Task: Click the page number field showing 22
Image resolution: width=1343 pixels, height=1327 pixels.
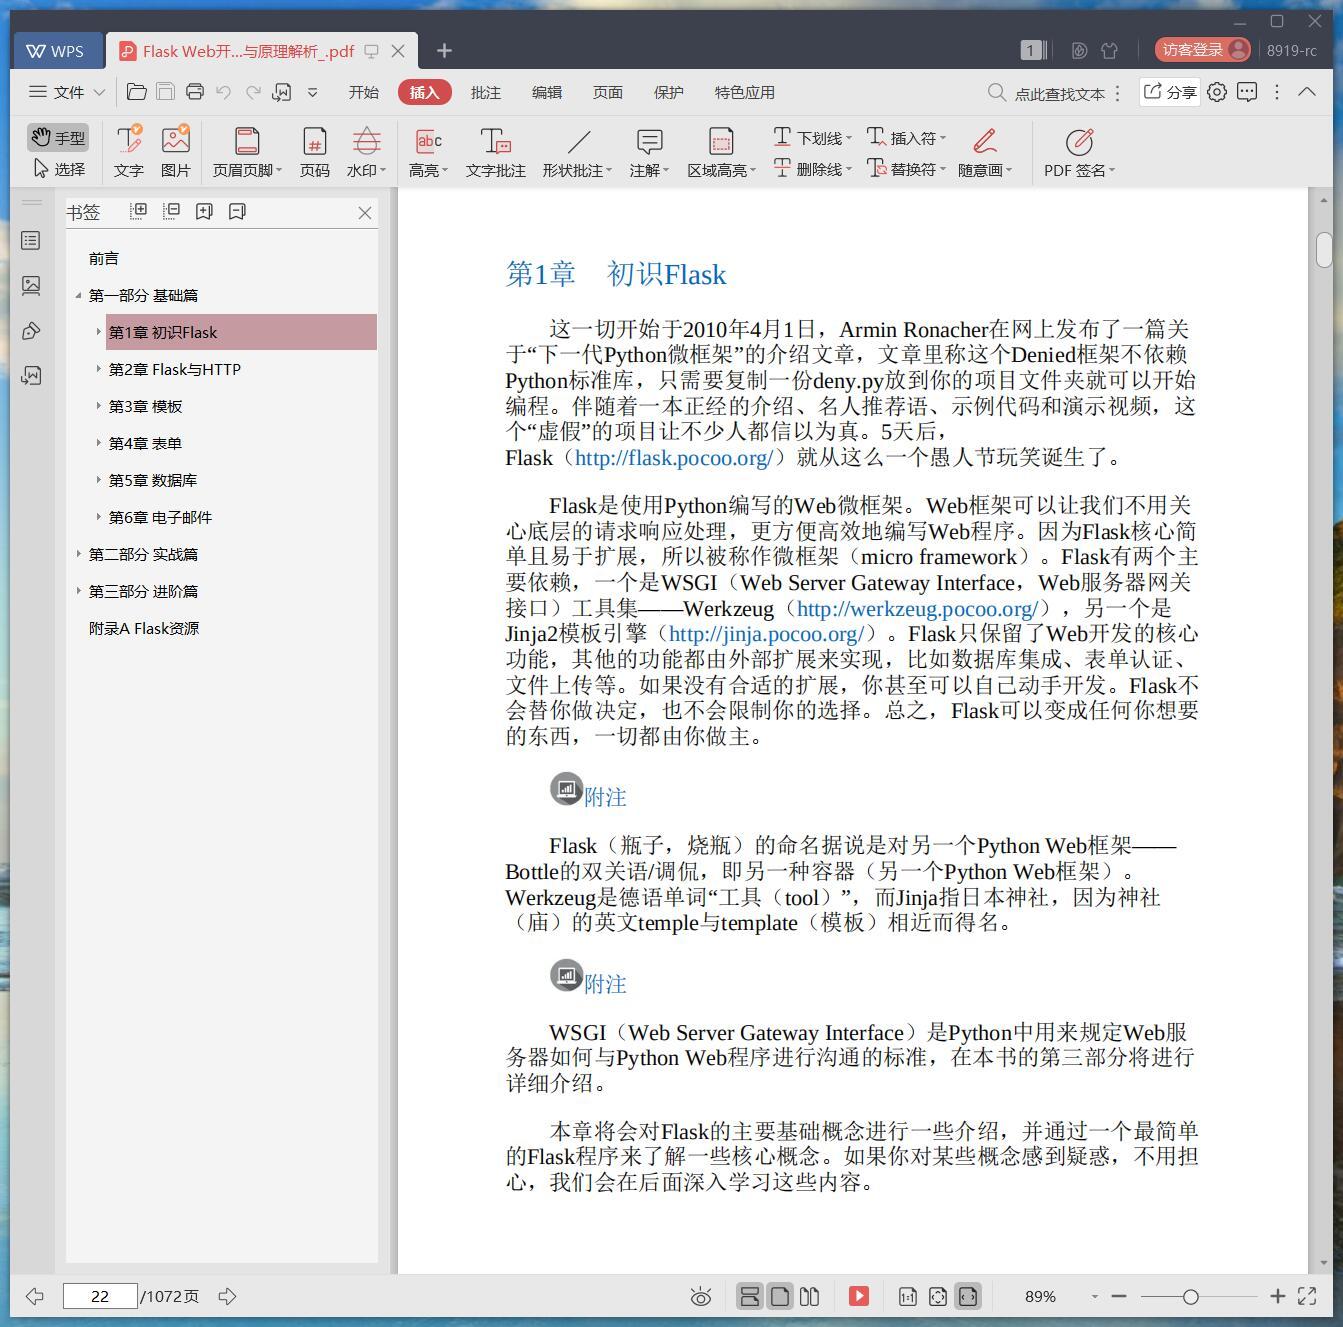Action: pyautogui.click(x=100, y=1296)
